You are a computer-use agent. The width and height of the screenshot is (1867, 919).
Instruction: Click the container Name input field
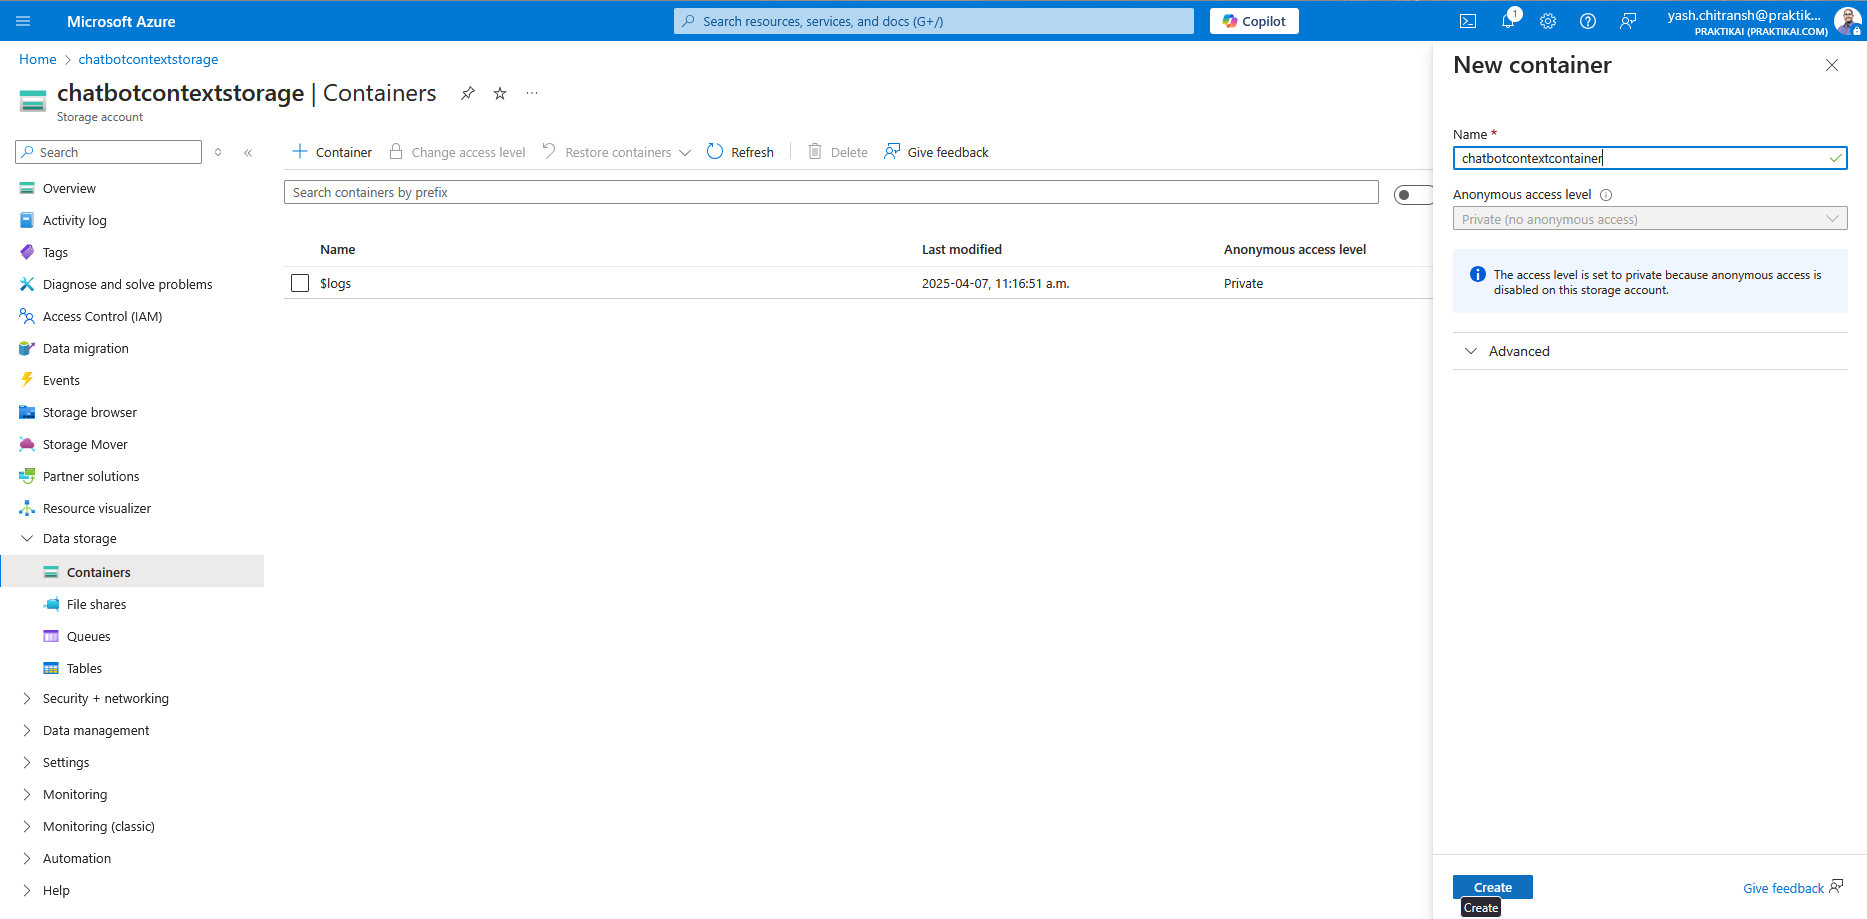point(1648,157)
